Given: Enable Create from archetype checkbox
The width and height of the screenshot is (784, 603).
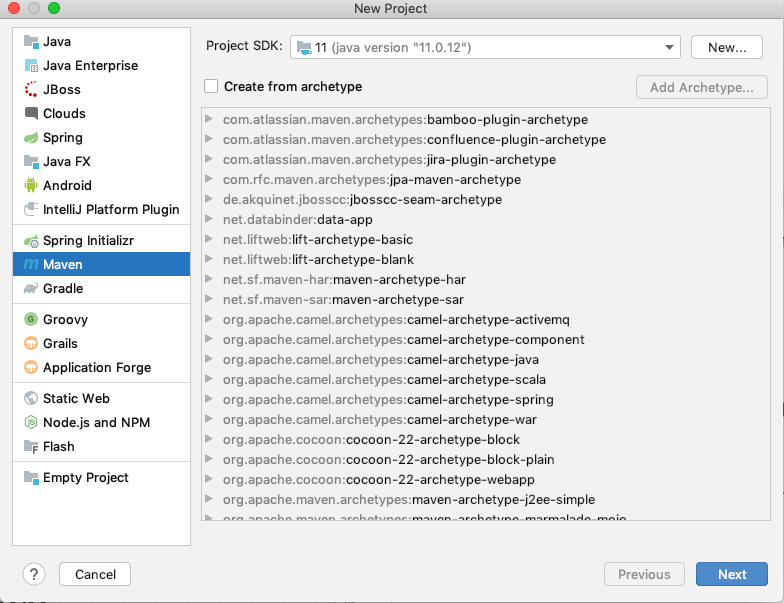Looking at the screenshot, I should click(x=211, y=86).
